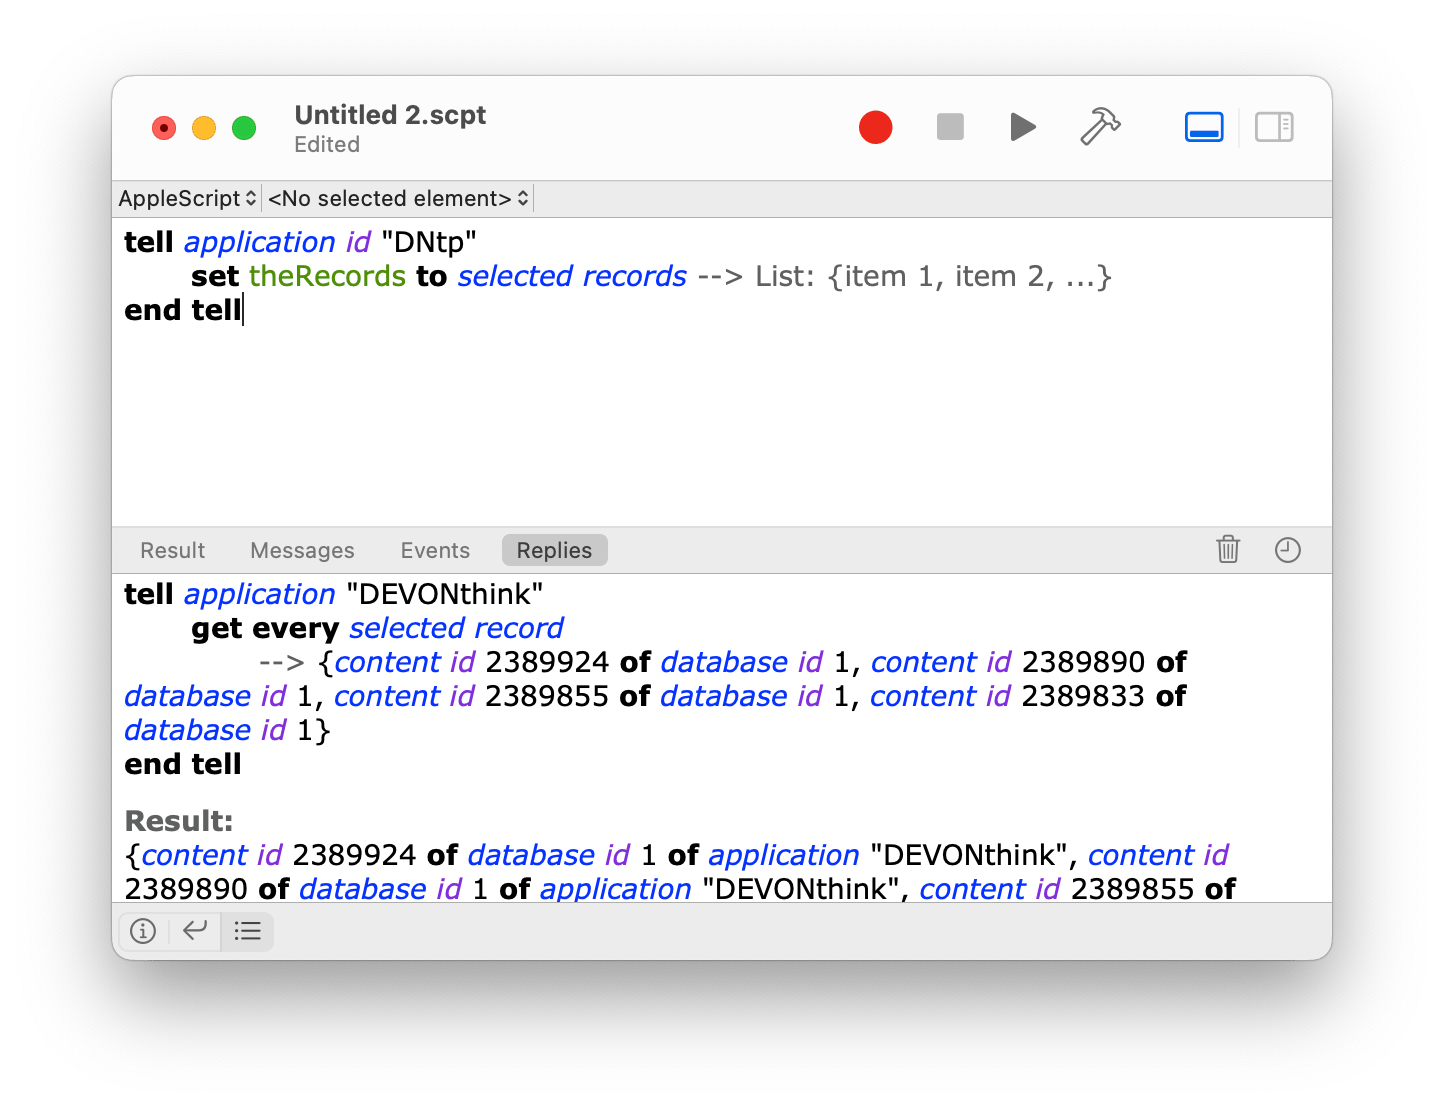Toggle the right sidebar panel
The height and width of the screenshot is (1108, 1444).
(x=1274, y=128)
